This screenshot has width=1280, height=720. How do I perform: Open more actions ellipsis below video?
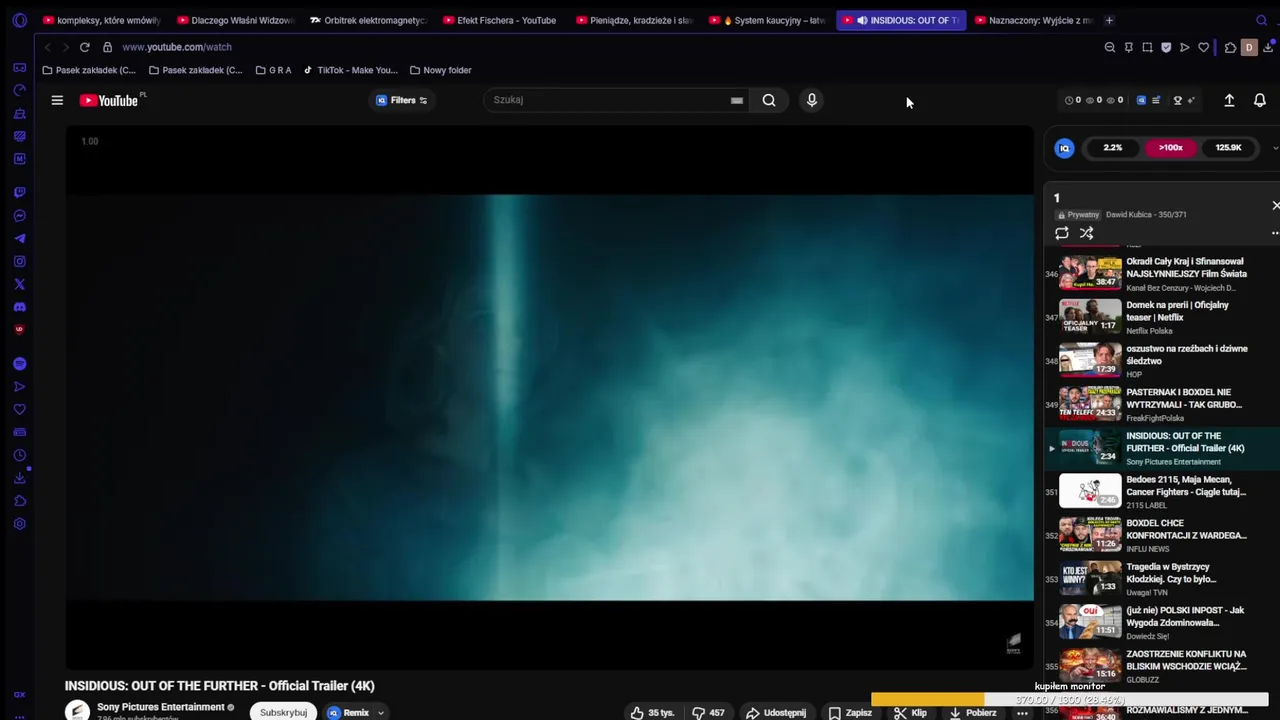pyautogui.click(x=1022, y=713)
